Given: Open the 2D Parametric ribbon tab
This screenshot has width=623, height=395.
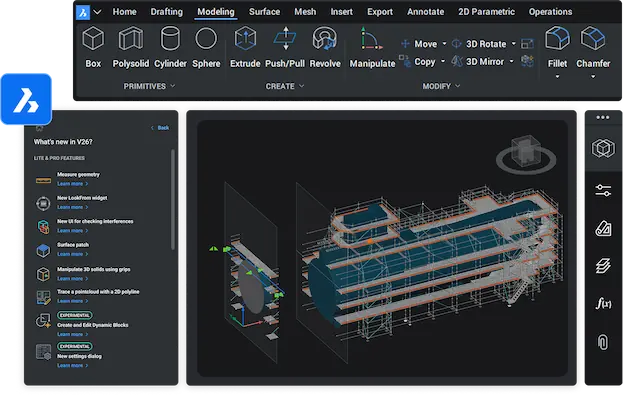Looking at the screenshot, I should pos(486,12).
